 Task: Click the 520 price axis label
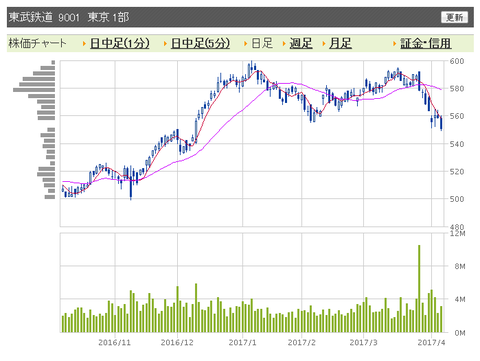(457, 172)
